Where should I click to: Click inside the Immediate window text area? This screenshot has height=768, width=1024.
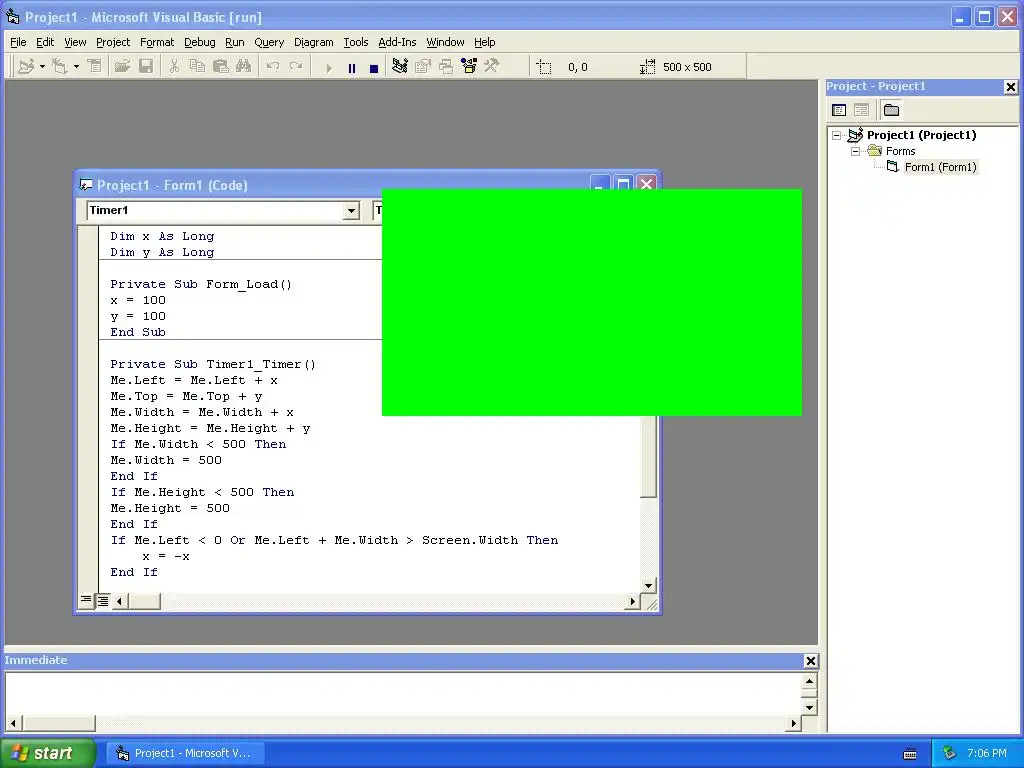pos(403,694)
